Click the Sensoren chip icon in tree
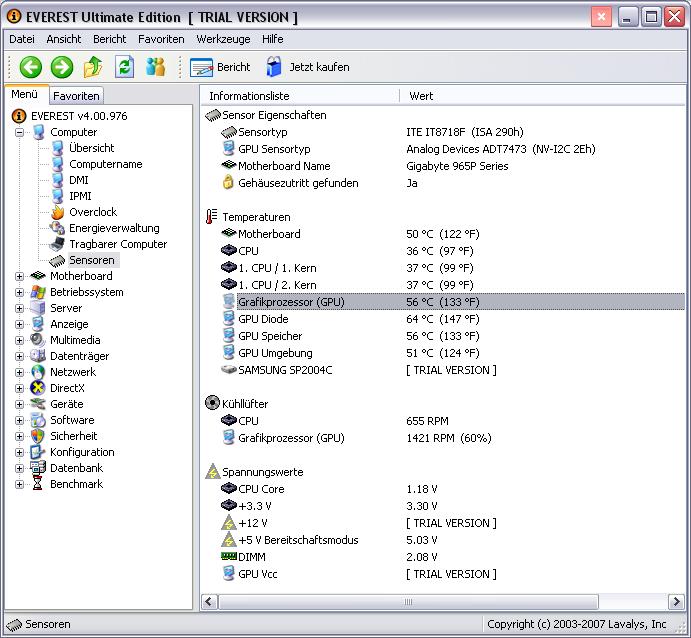 point(57,261)
